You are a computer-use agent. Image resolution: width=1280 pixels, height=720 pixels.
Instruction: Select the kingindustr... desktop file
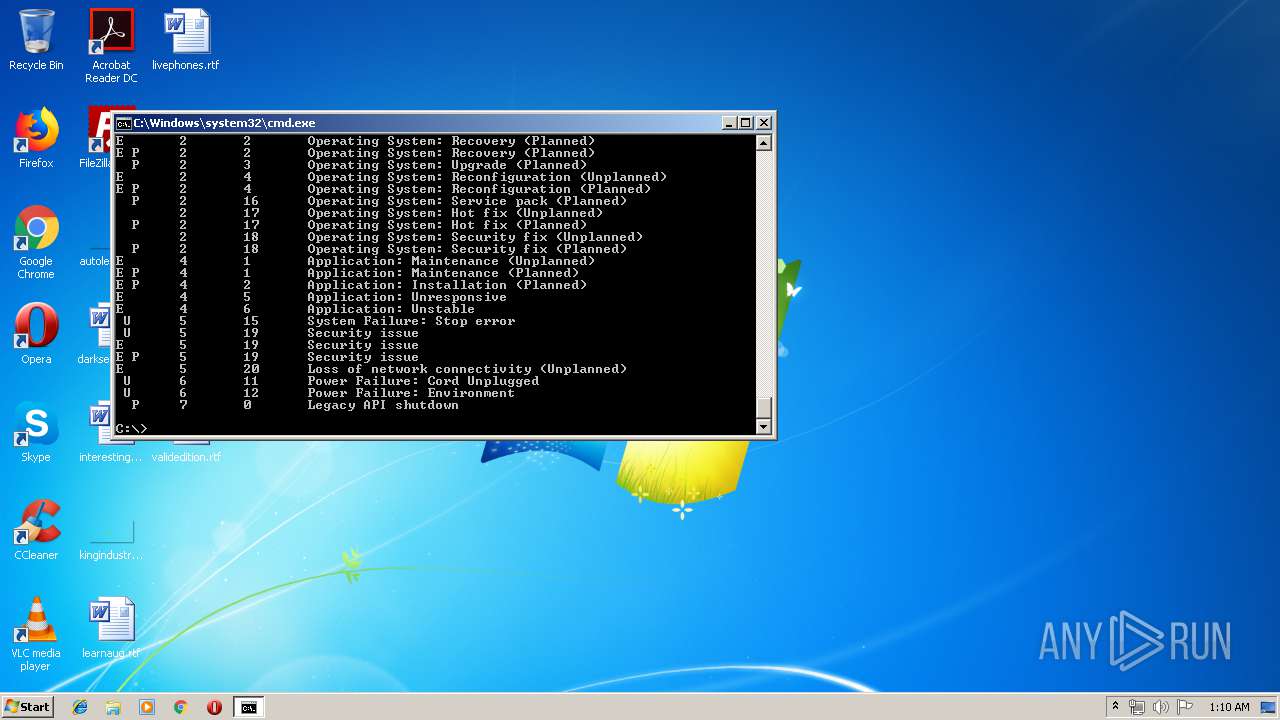(x=111, y=536)
